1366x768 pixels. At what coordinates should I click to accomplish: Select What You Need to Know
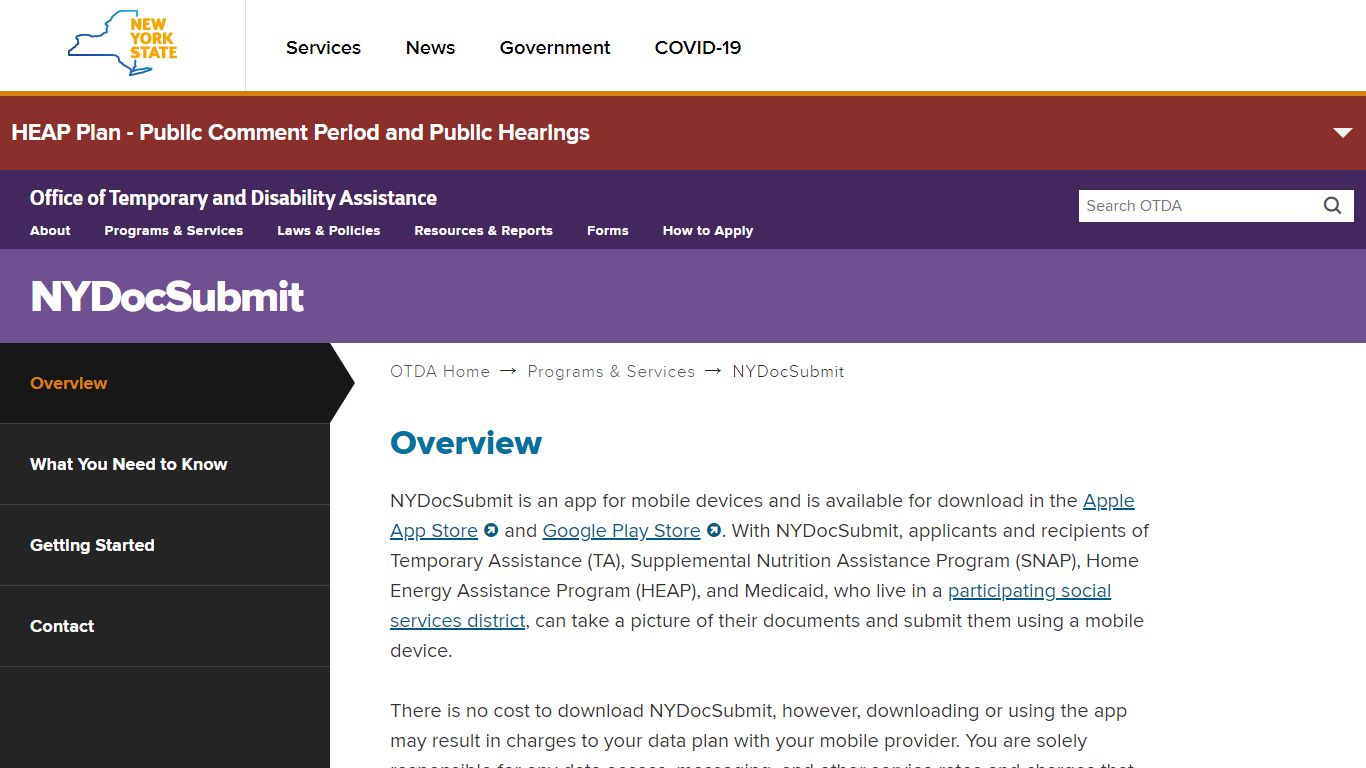coord(165,464)
